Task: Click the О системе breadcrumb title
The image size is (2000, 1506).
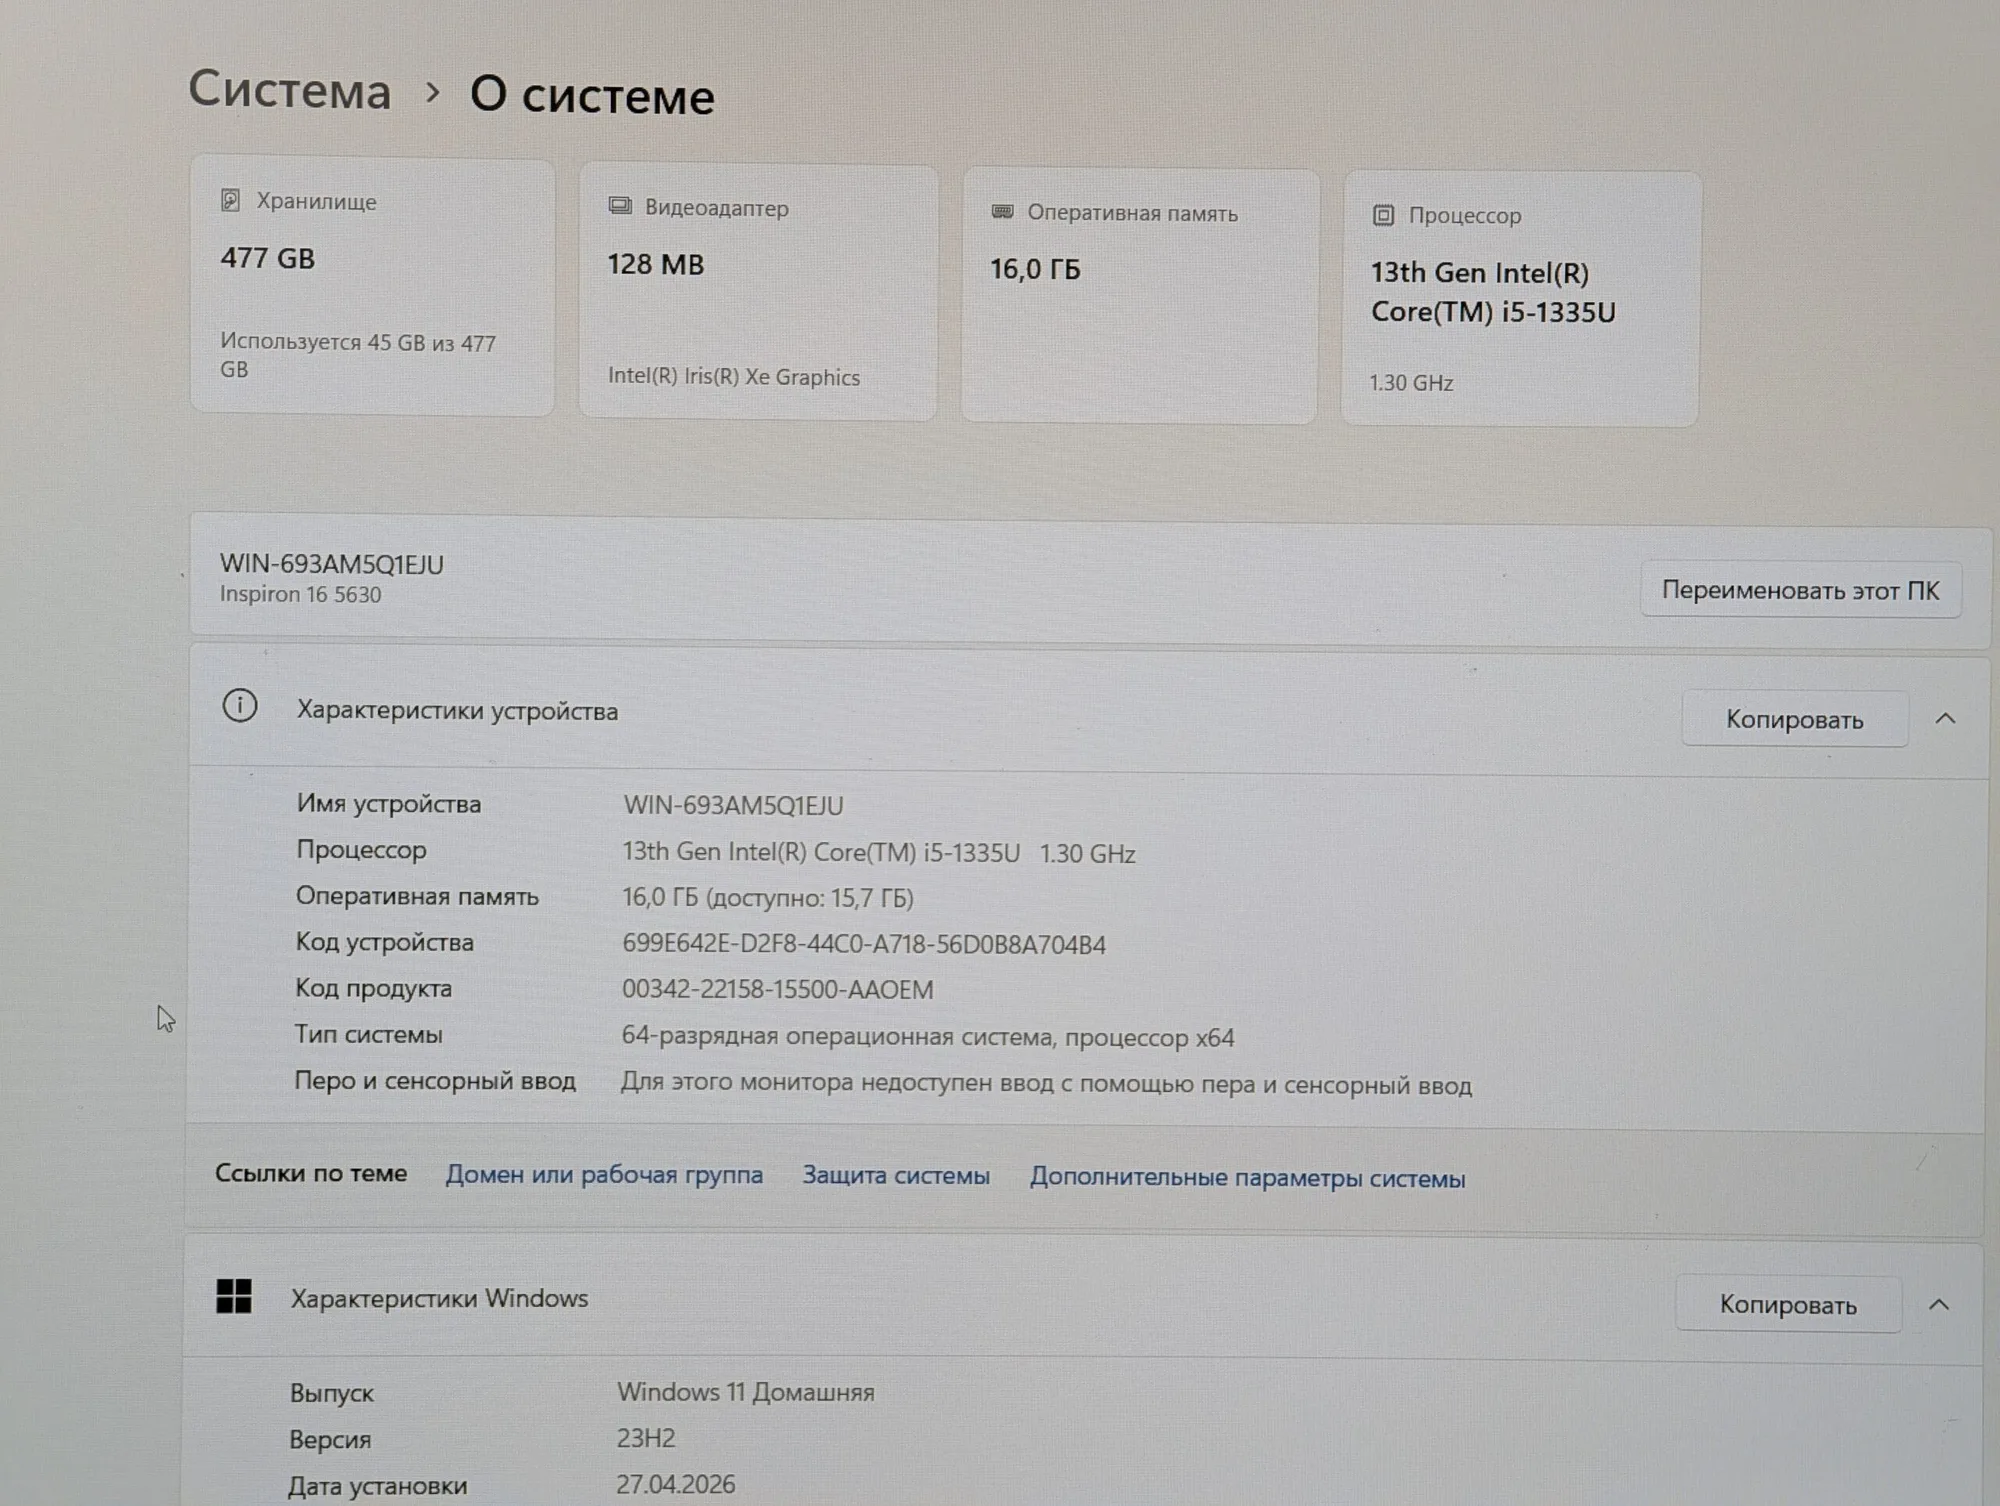Action: point(592,96)
